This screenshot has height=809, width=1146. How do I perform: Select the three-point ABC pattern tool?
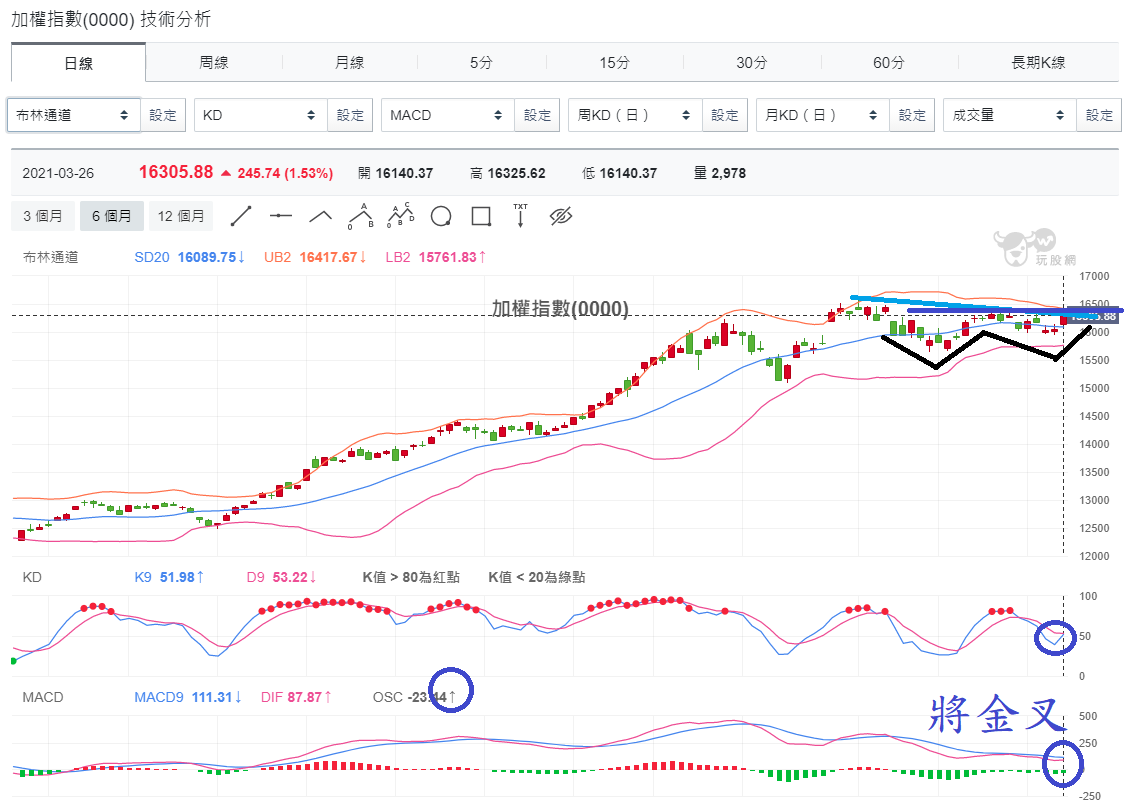[361, 216]
